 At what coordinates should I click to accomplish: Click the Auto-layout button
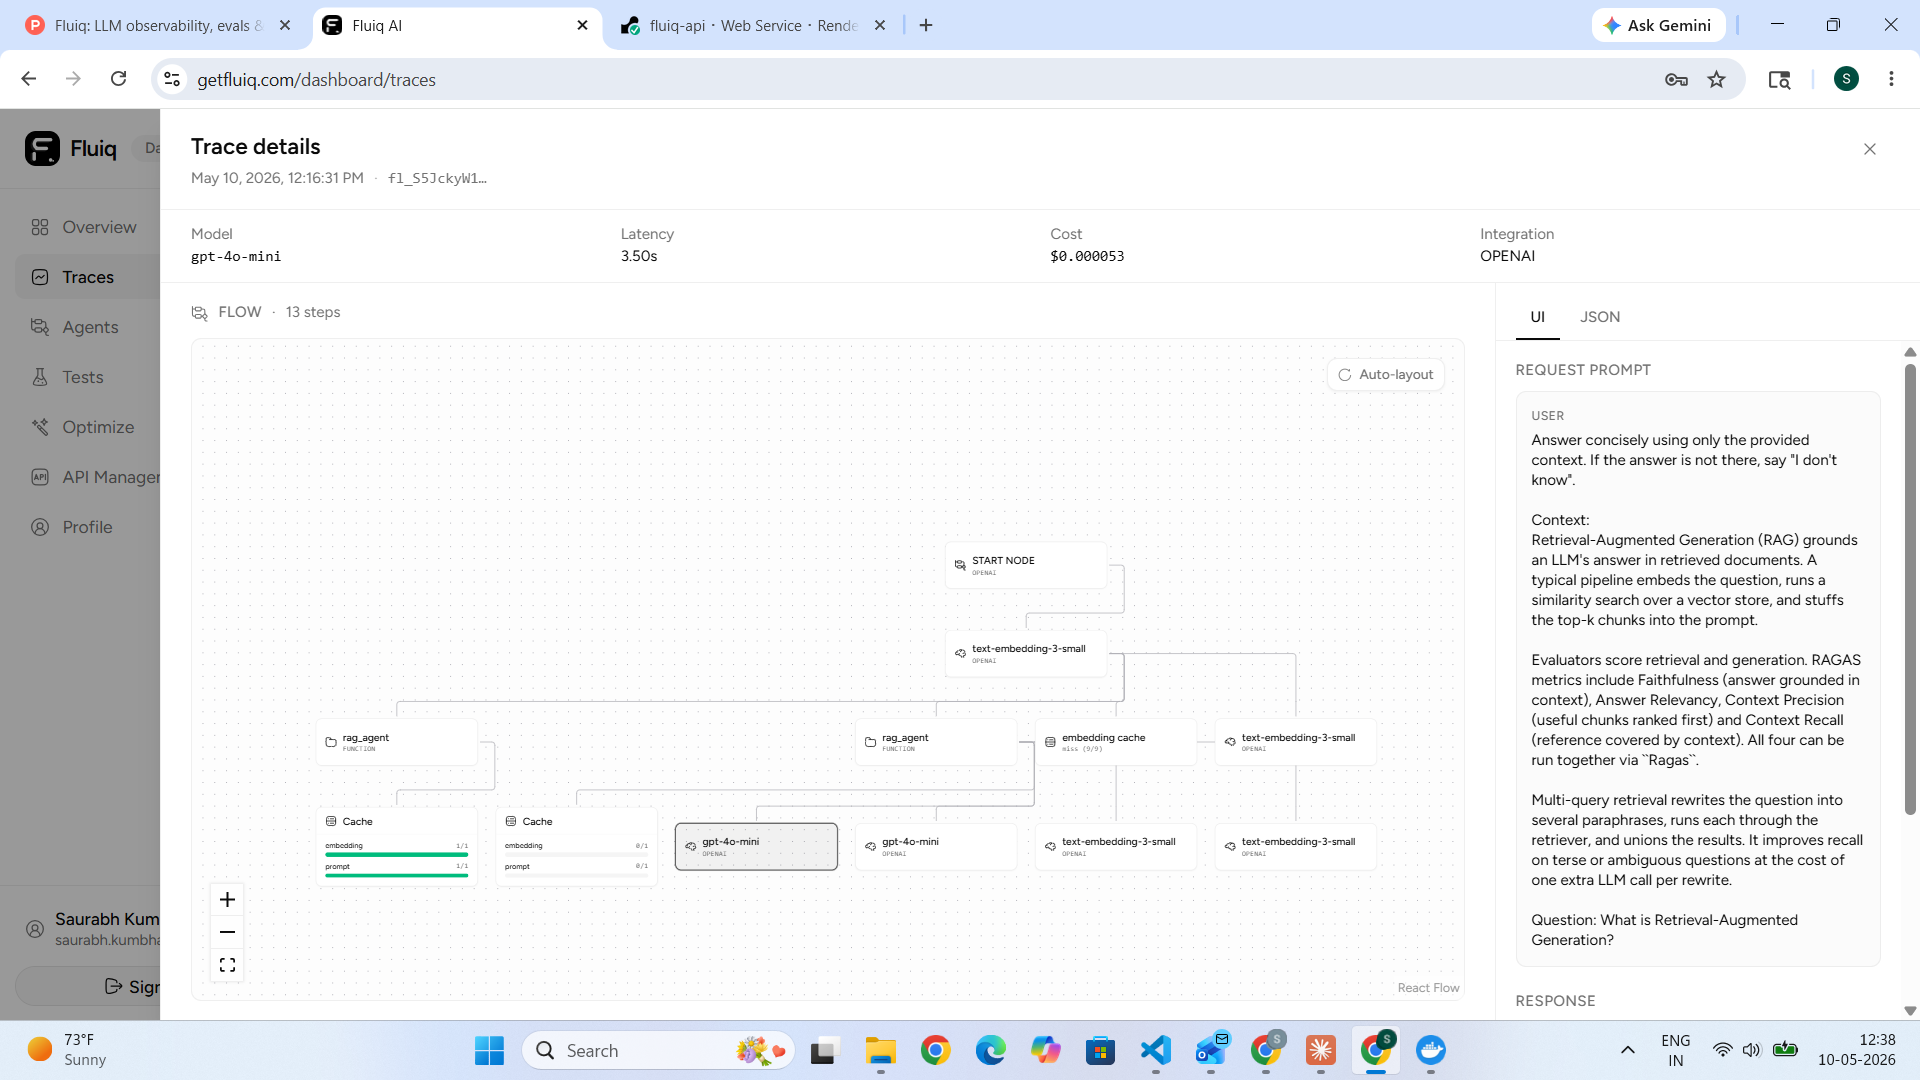(1385, 374)
